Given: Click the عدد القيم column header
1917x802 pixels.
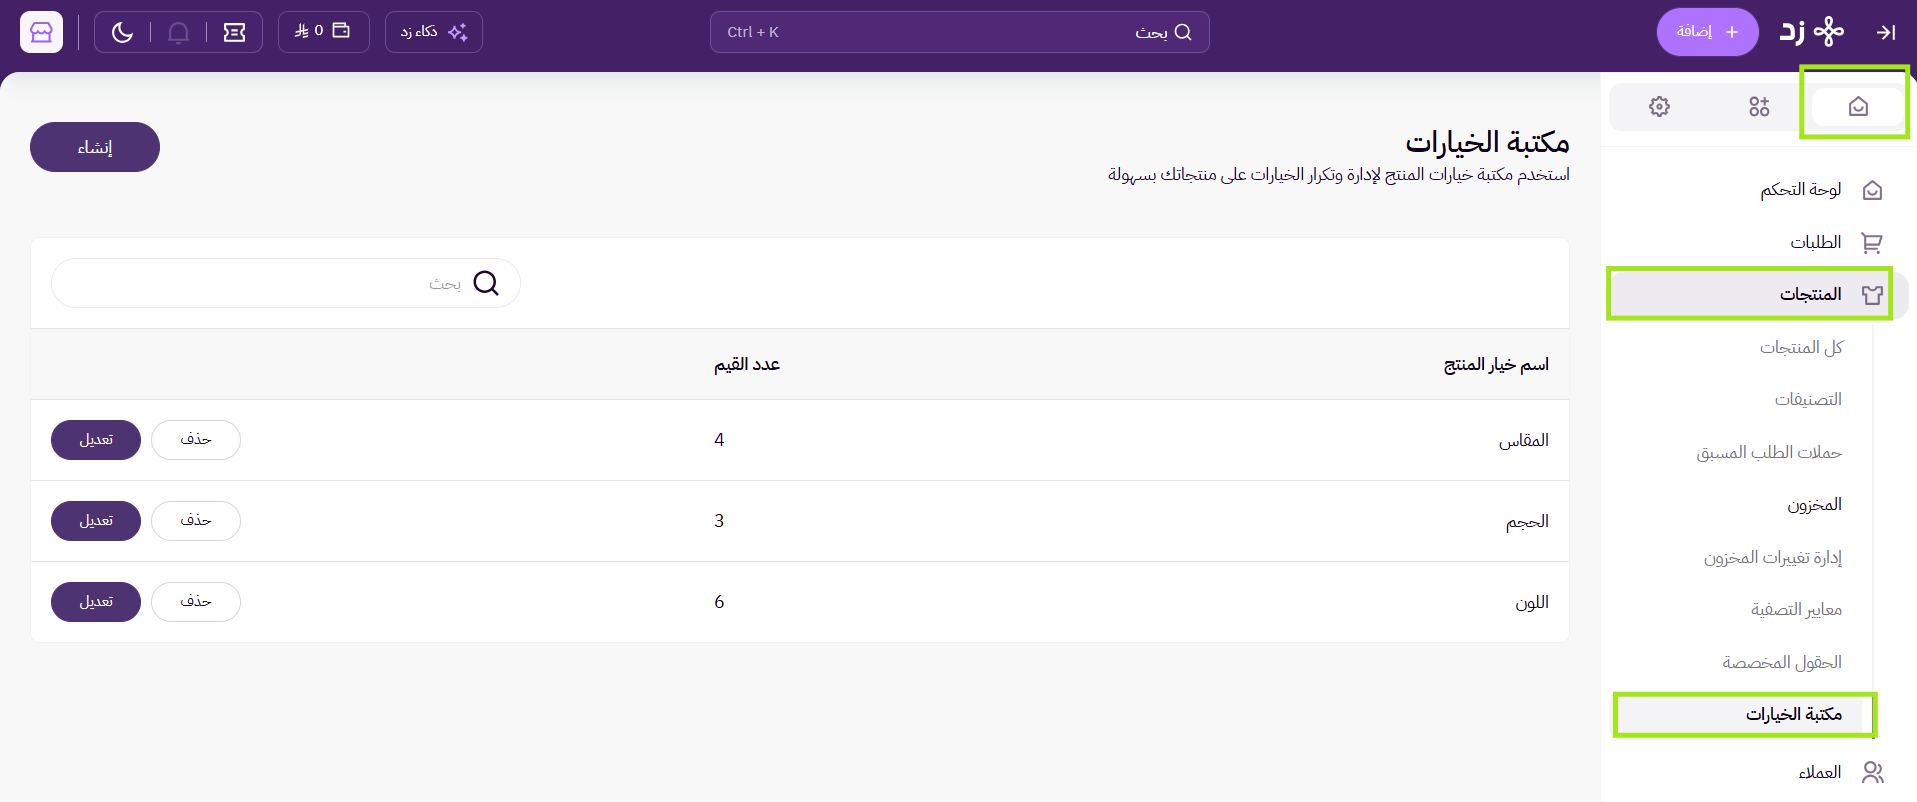Looking at the screenshot, I should click(x=747, y=364).
